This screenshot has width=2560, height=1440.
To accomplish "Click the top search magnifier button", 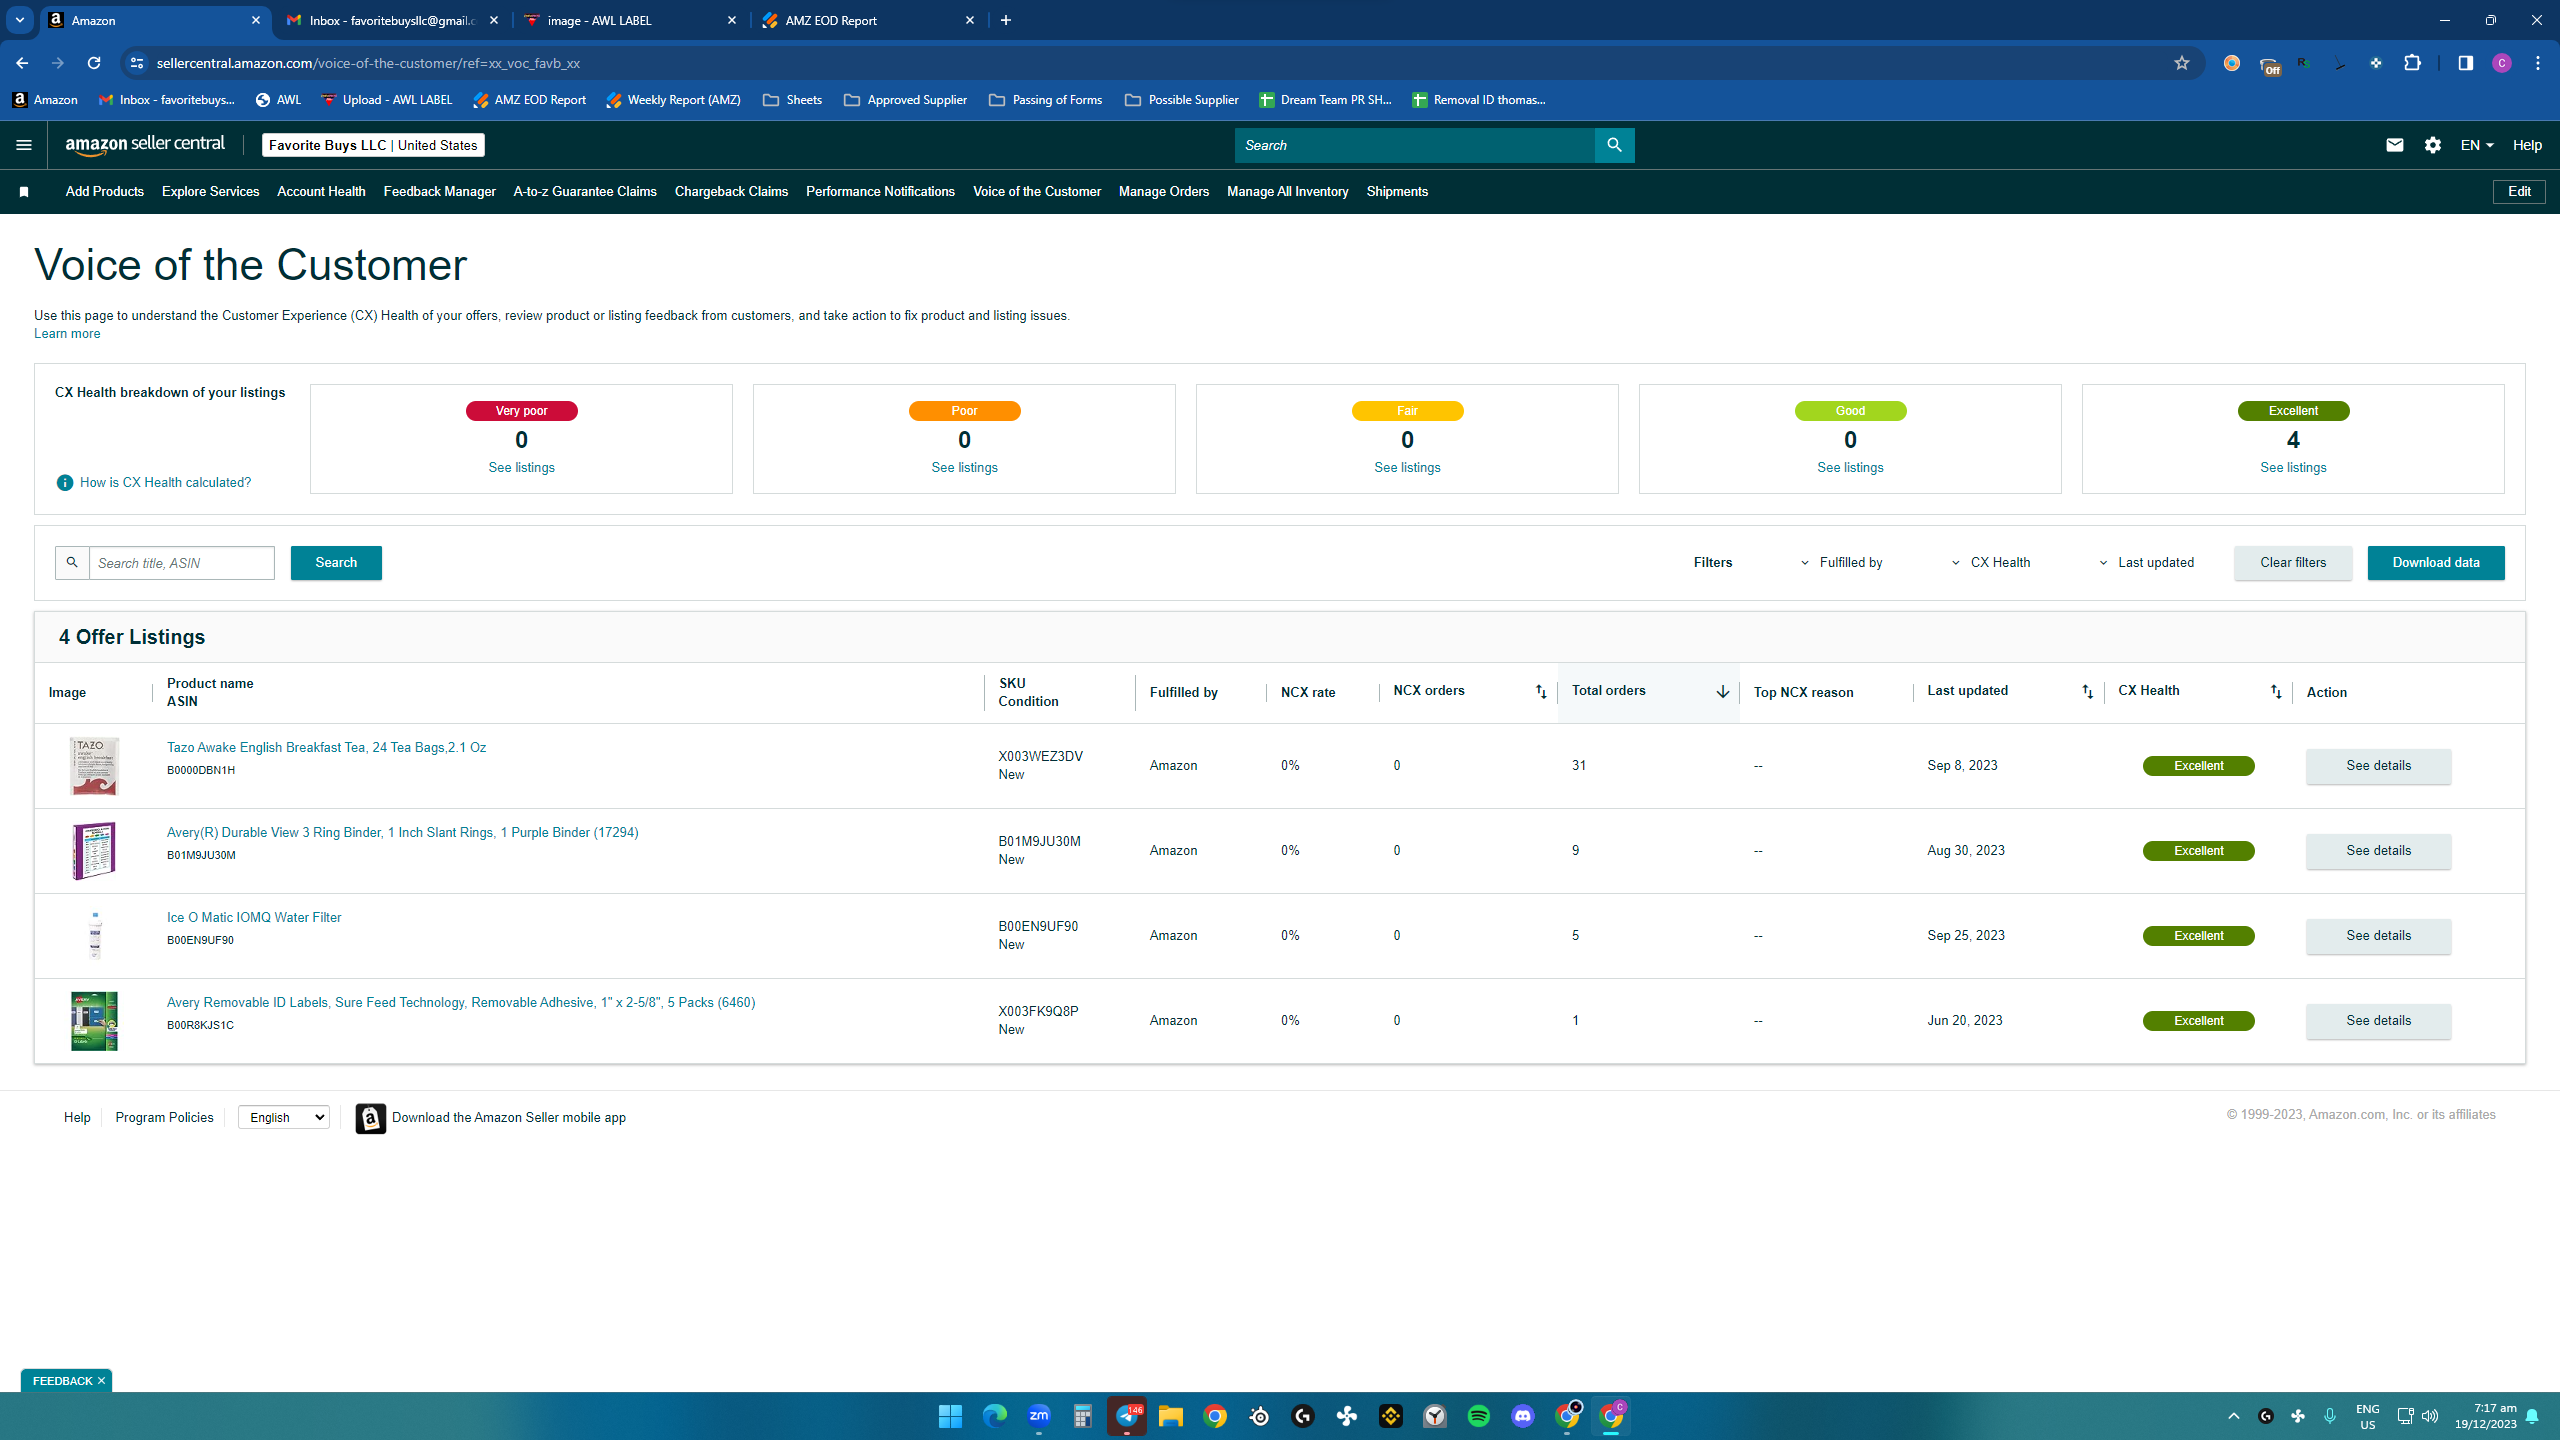I will point(1614,145).
